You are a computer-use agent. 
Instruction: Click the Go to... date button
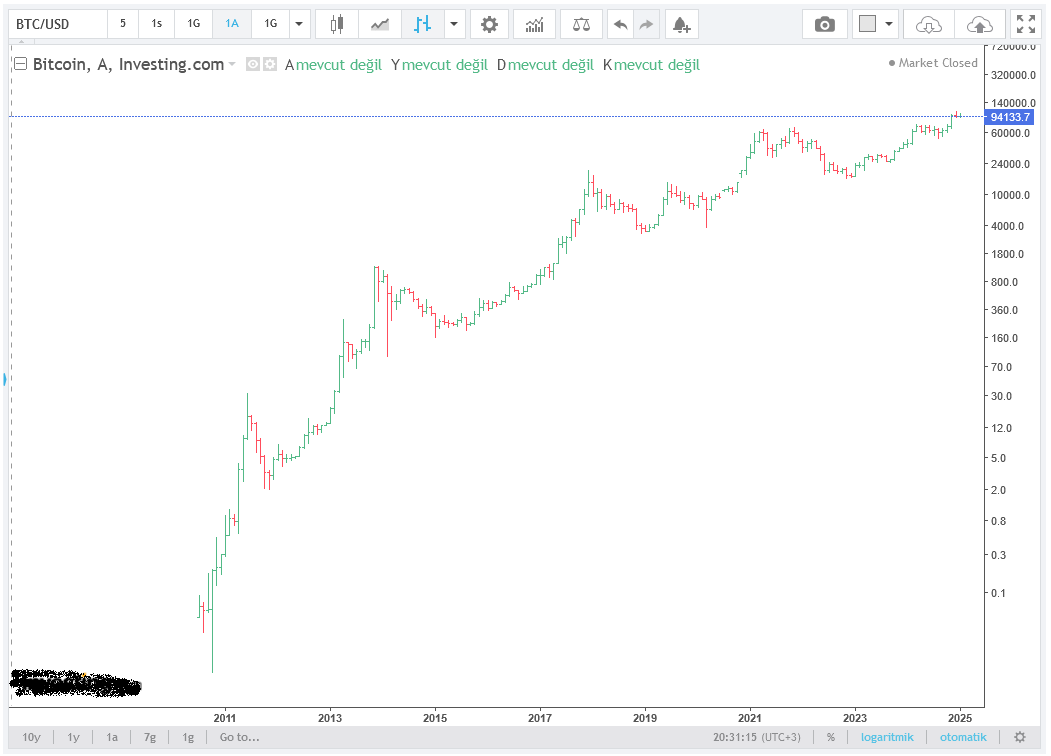[239, 737]
